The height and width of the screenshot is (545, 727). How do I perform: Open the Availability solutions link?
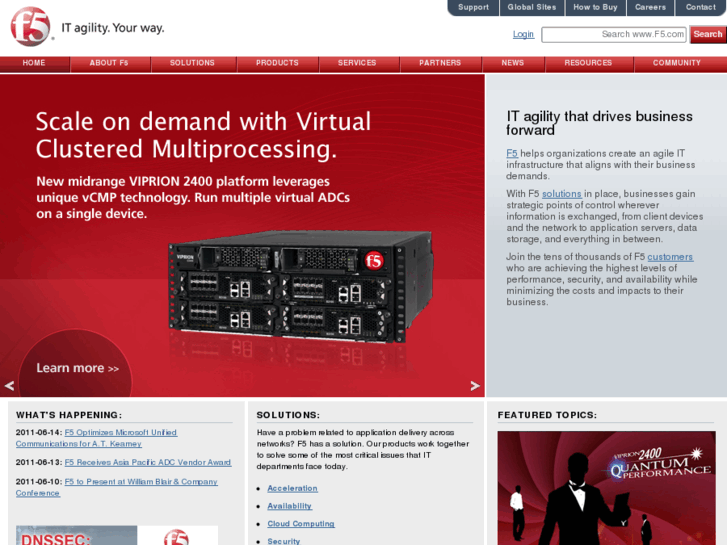click(289, 506)
